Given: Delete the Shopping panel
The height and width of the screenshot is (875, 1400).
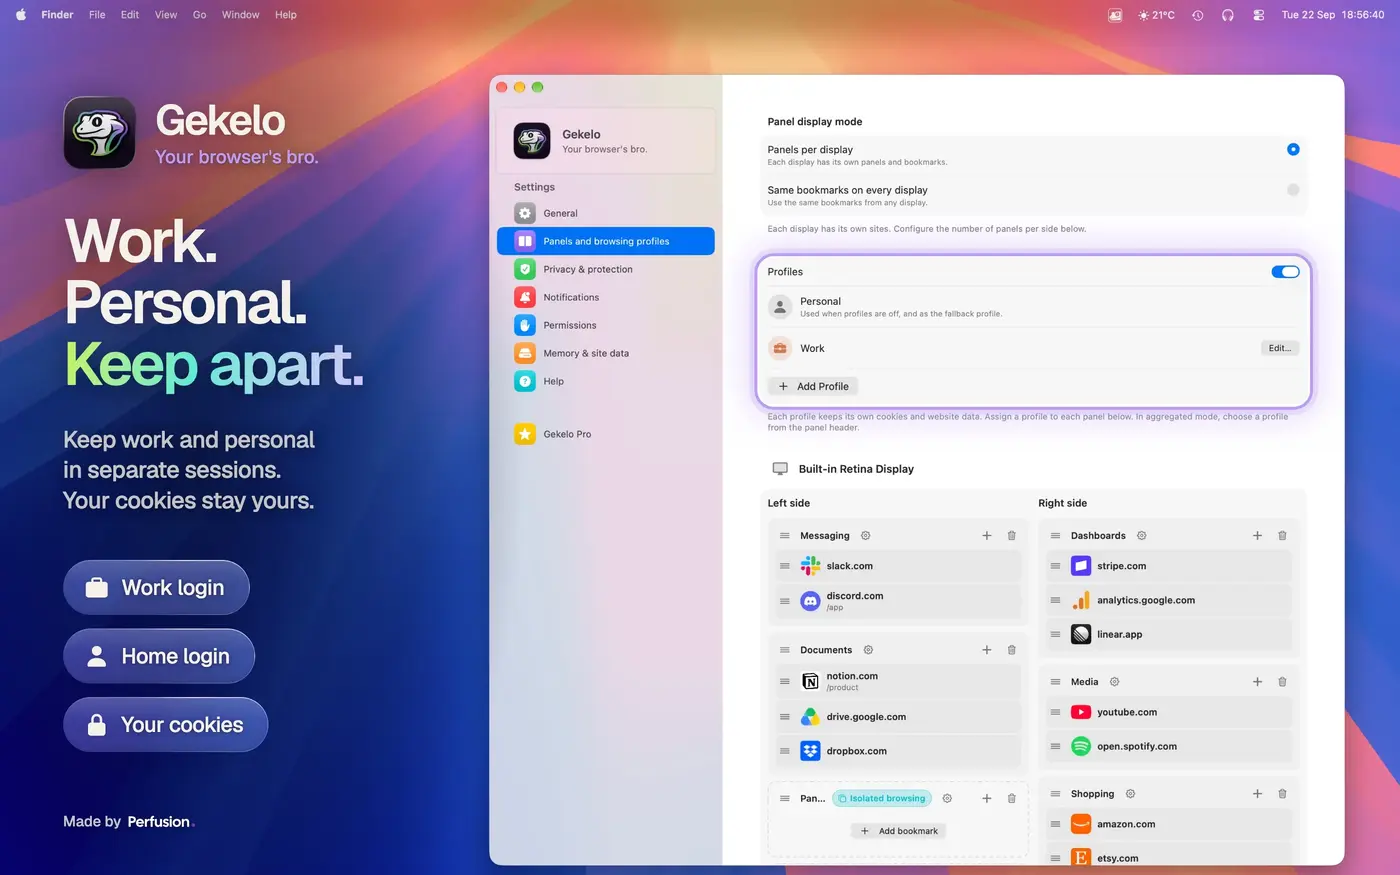Looking at the screenshot, I should pos(1283,794).
